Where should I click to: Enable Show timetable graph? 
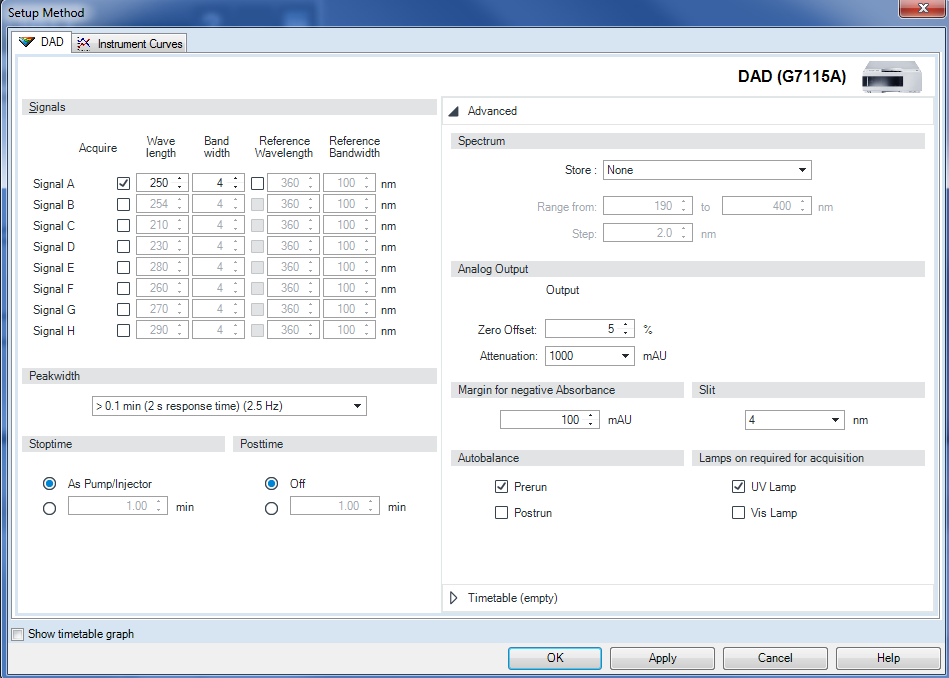17,633
